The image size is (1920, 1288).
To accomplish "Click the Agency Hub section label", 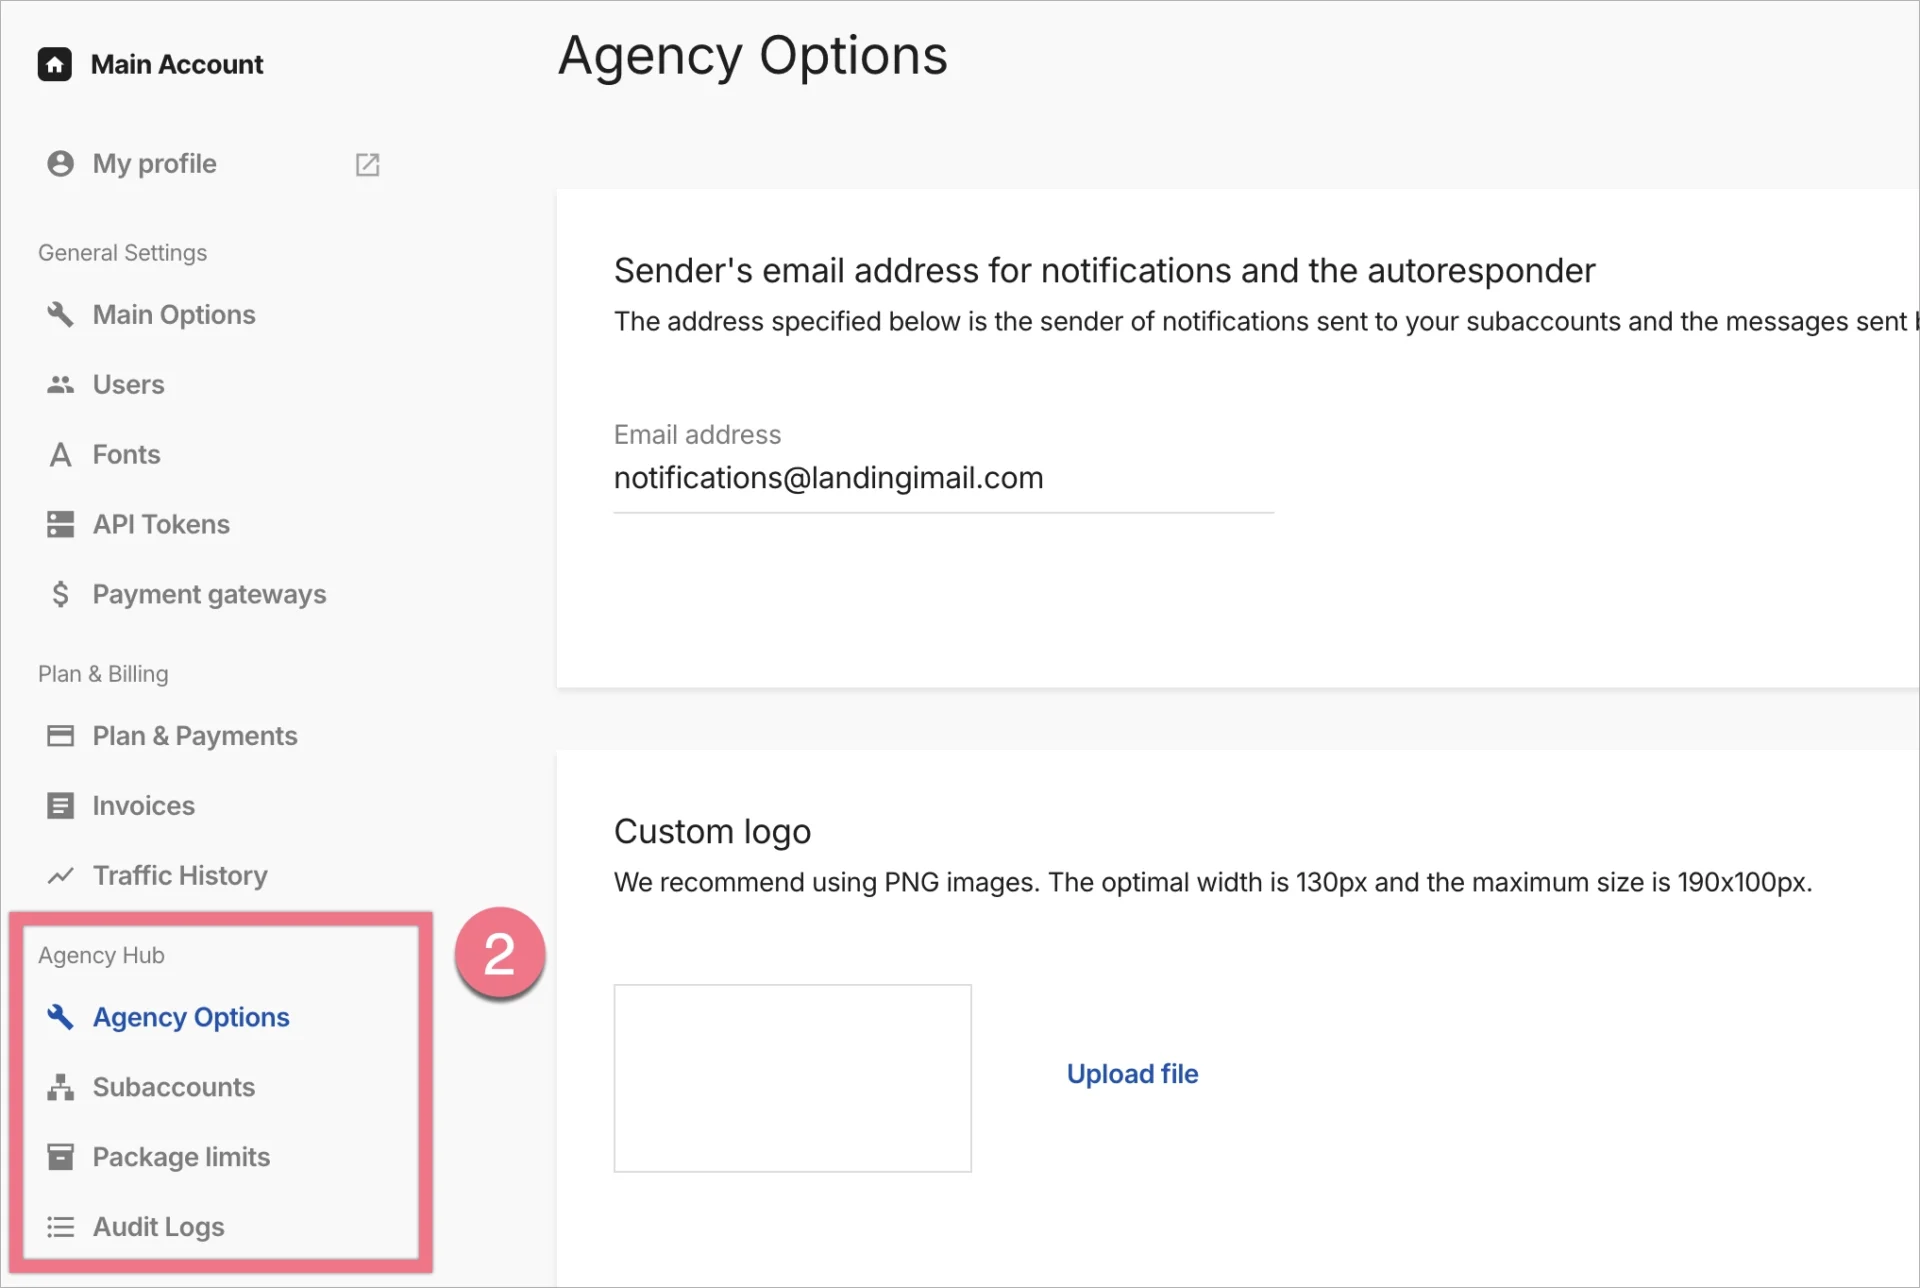I will point(101,955).
